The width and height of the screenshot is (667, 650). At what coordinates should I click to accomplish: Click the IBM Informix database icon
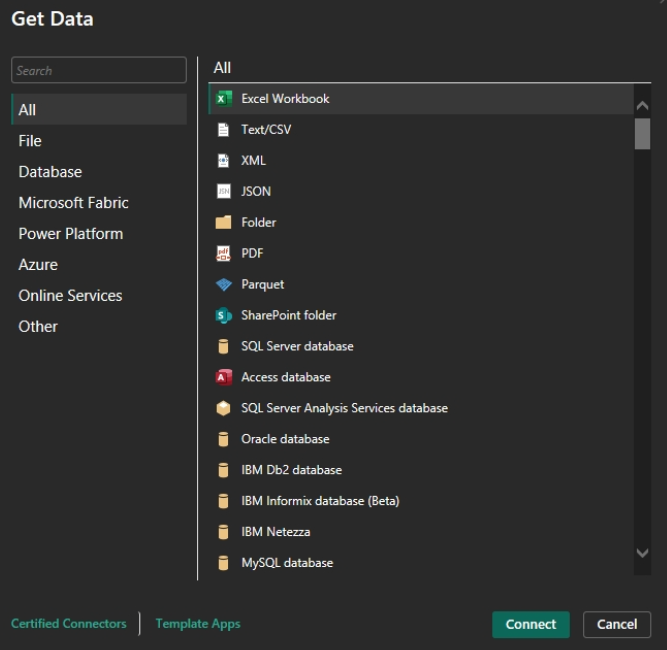(223, 501)
